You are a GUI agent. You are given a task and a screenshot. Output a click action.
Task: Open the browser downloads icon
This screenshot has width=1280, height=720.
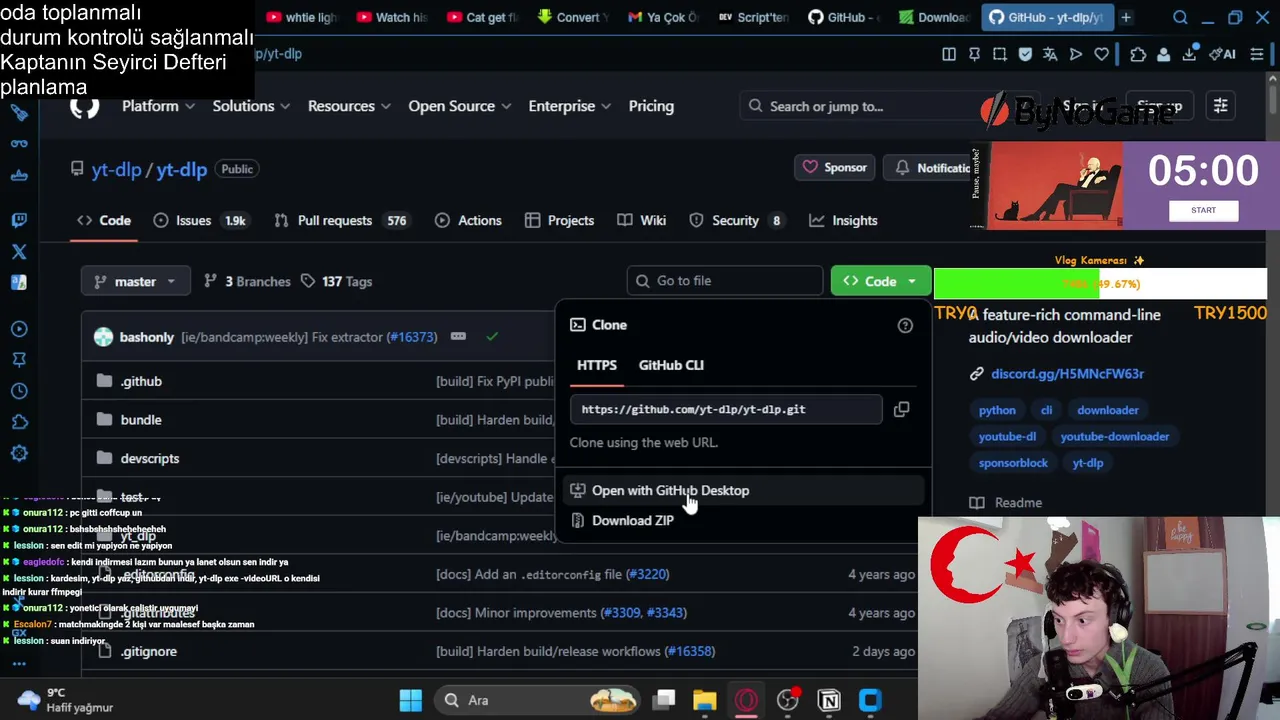point(1190,54)
